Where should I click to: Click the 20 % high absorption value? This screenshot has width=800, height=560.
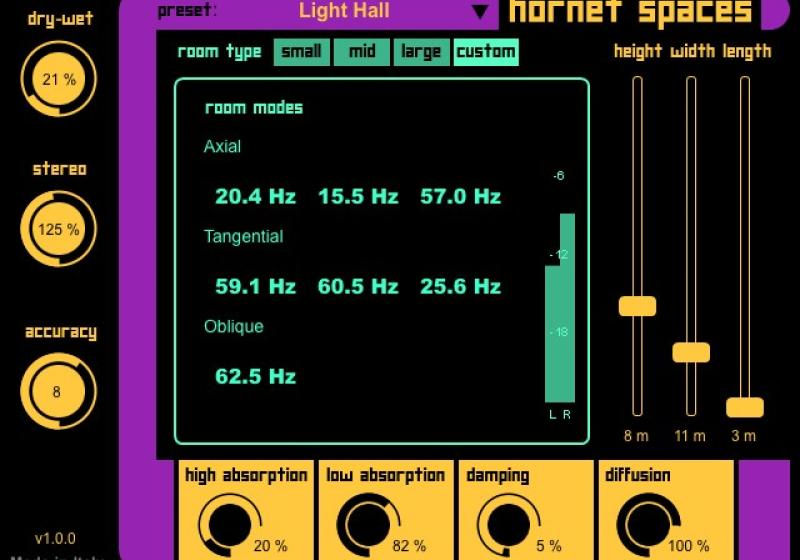pyautogui.click(x=270, y=546)
